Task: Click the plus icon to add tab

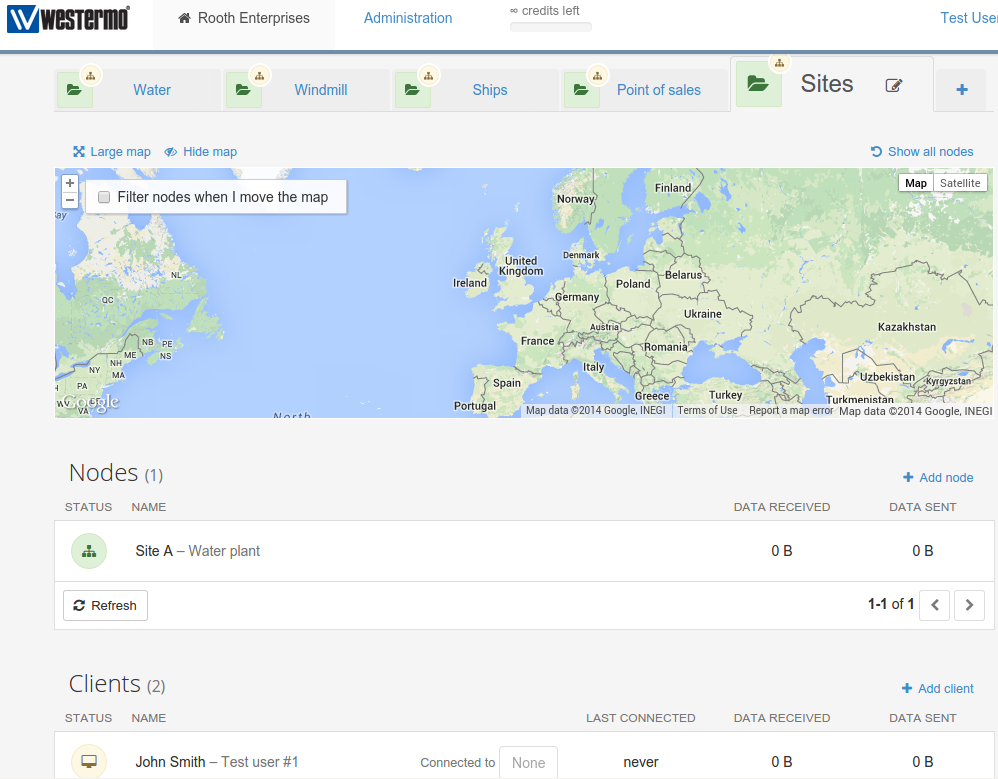Action: (x=962, y=90)
